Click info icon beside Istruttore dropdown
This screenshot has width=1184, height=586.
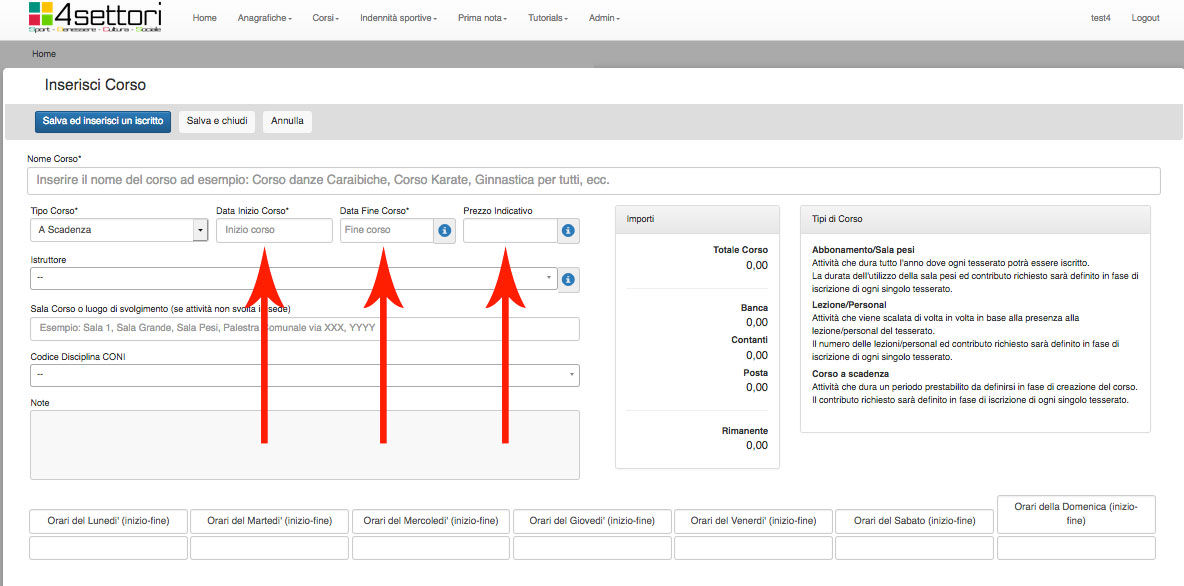[x=568, y=279]
